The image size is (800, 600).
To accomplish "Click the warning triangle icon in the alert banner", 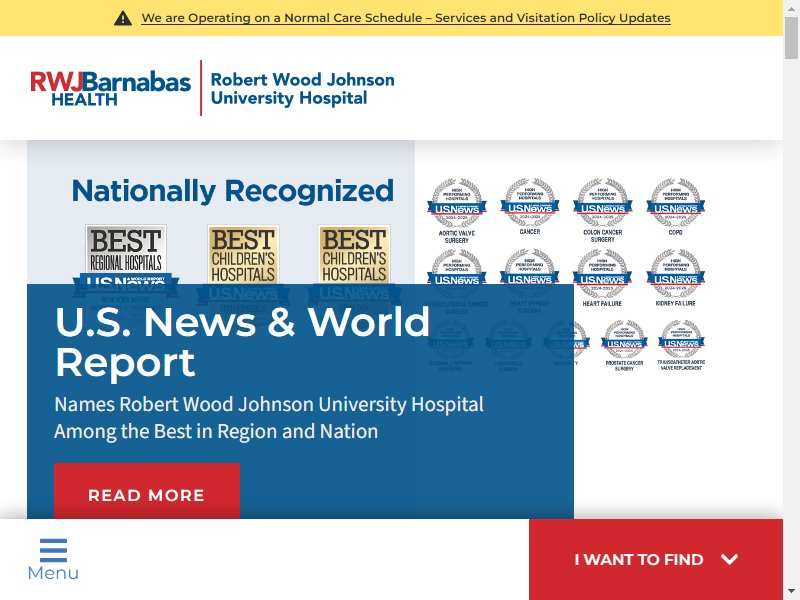I will 122,18.
